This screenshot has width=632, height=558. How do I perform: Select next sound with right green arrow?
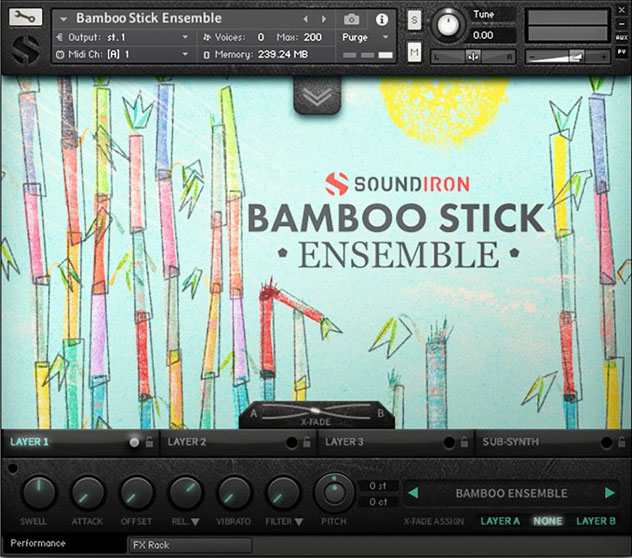(x=609, y=492)
